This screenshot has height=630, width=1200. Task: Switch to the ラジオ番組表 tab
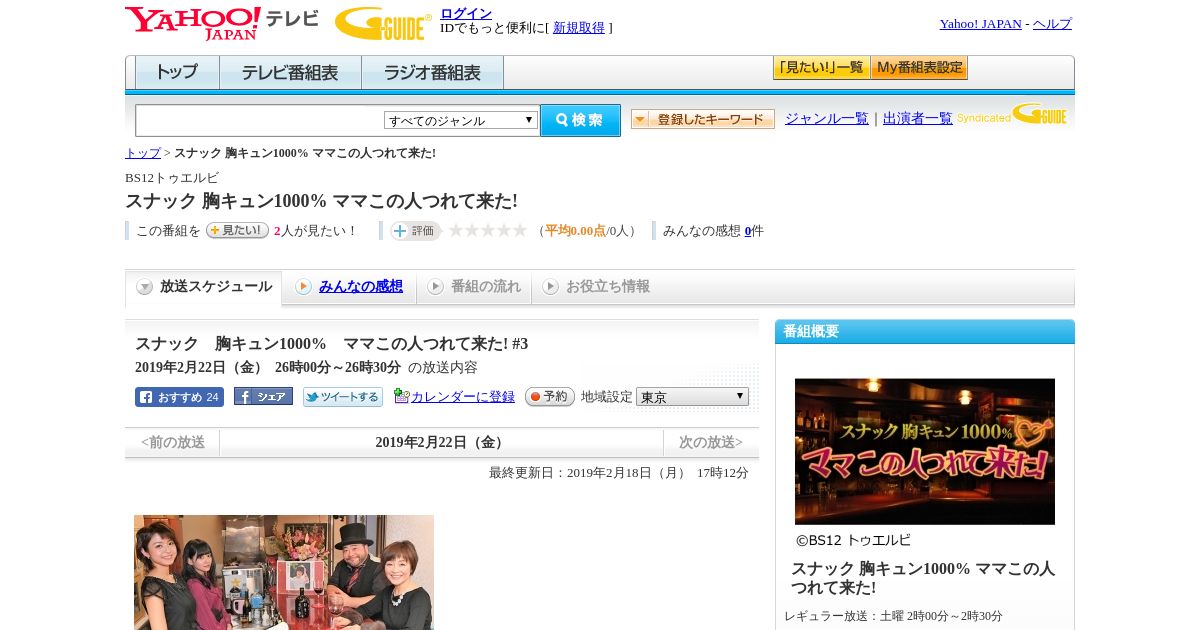coord(432,73)
